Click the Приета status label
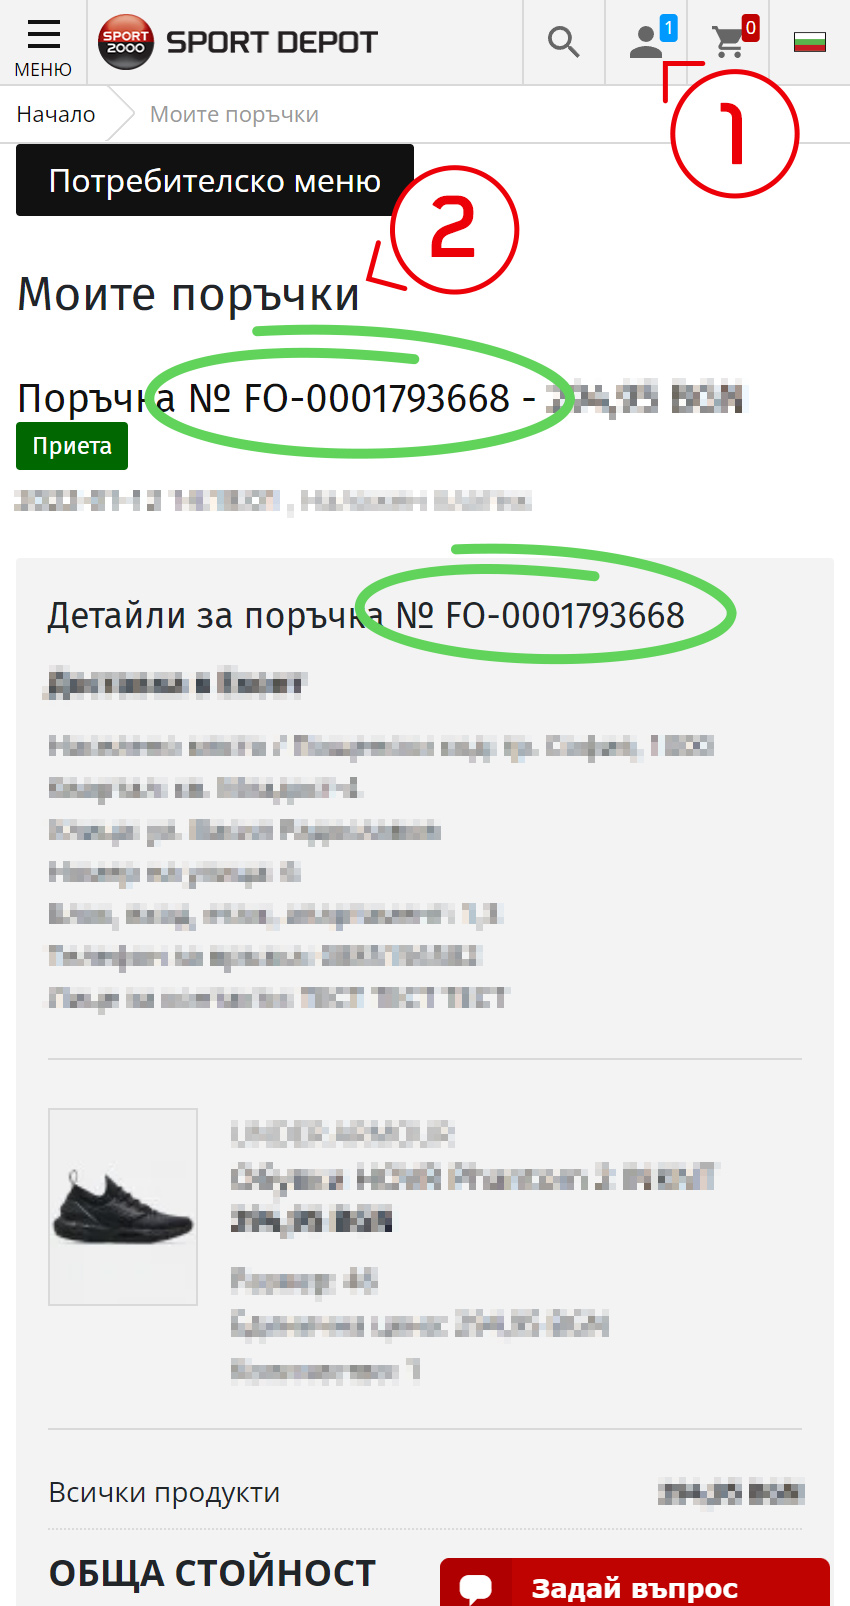Screen dimensions: 850x1606 (72, 446)
